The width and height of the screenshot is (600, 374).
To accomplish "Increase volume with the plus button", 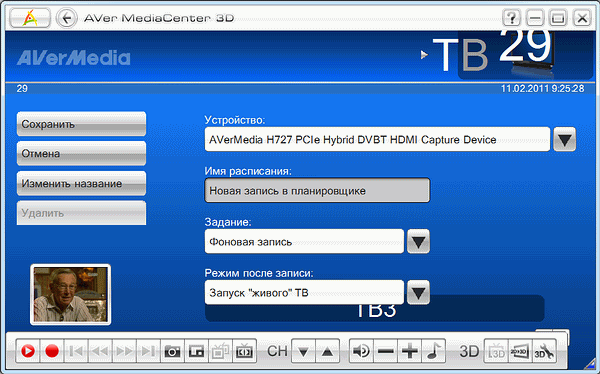I will click(409, 351).
